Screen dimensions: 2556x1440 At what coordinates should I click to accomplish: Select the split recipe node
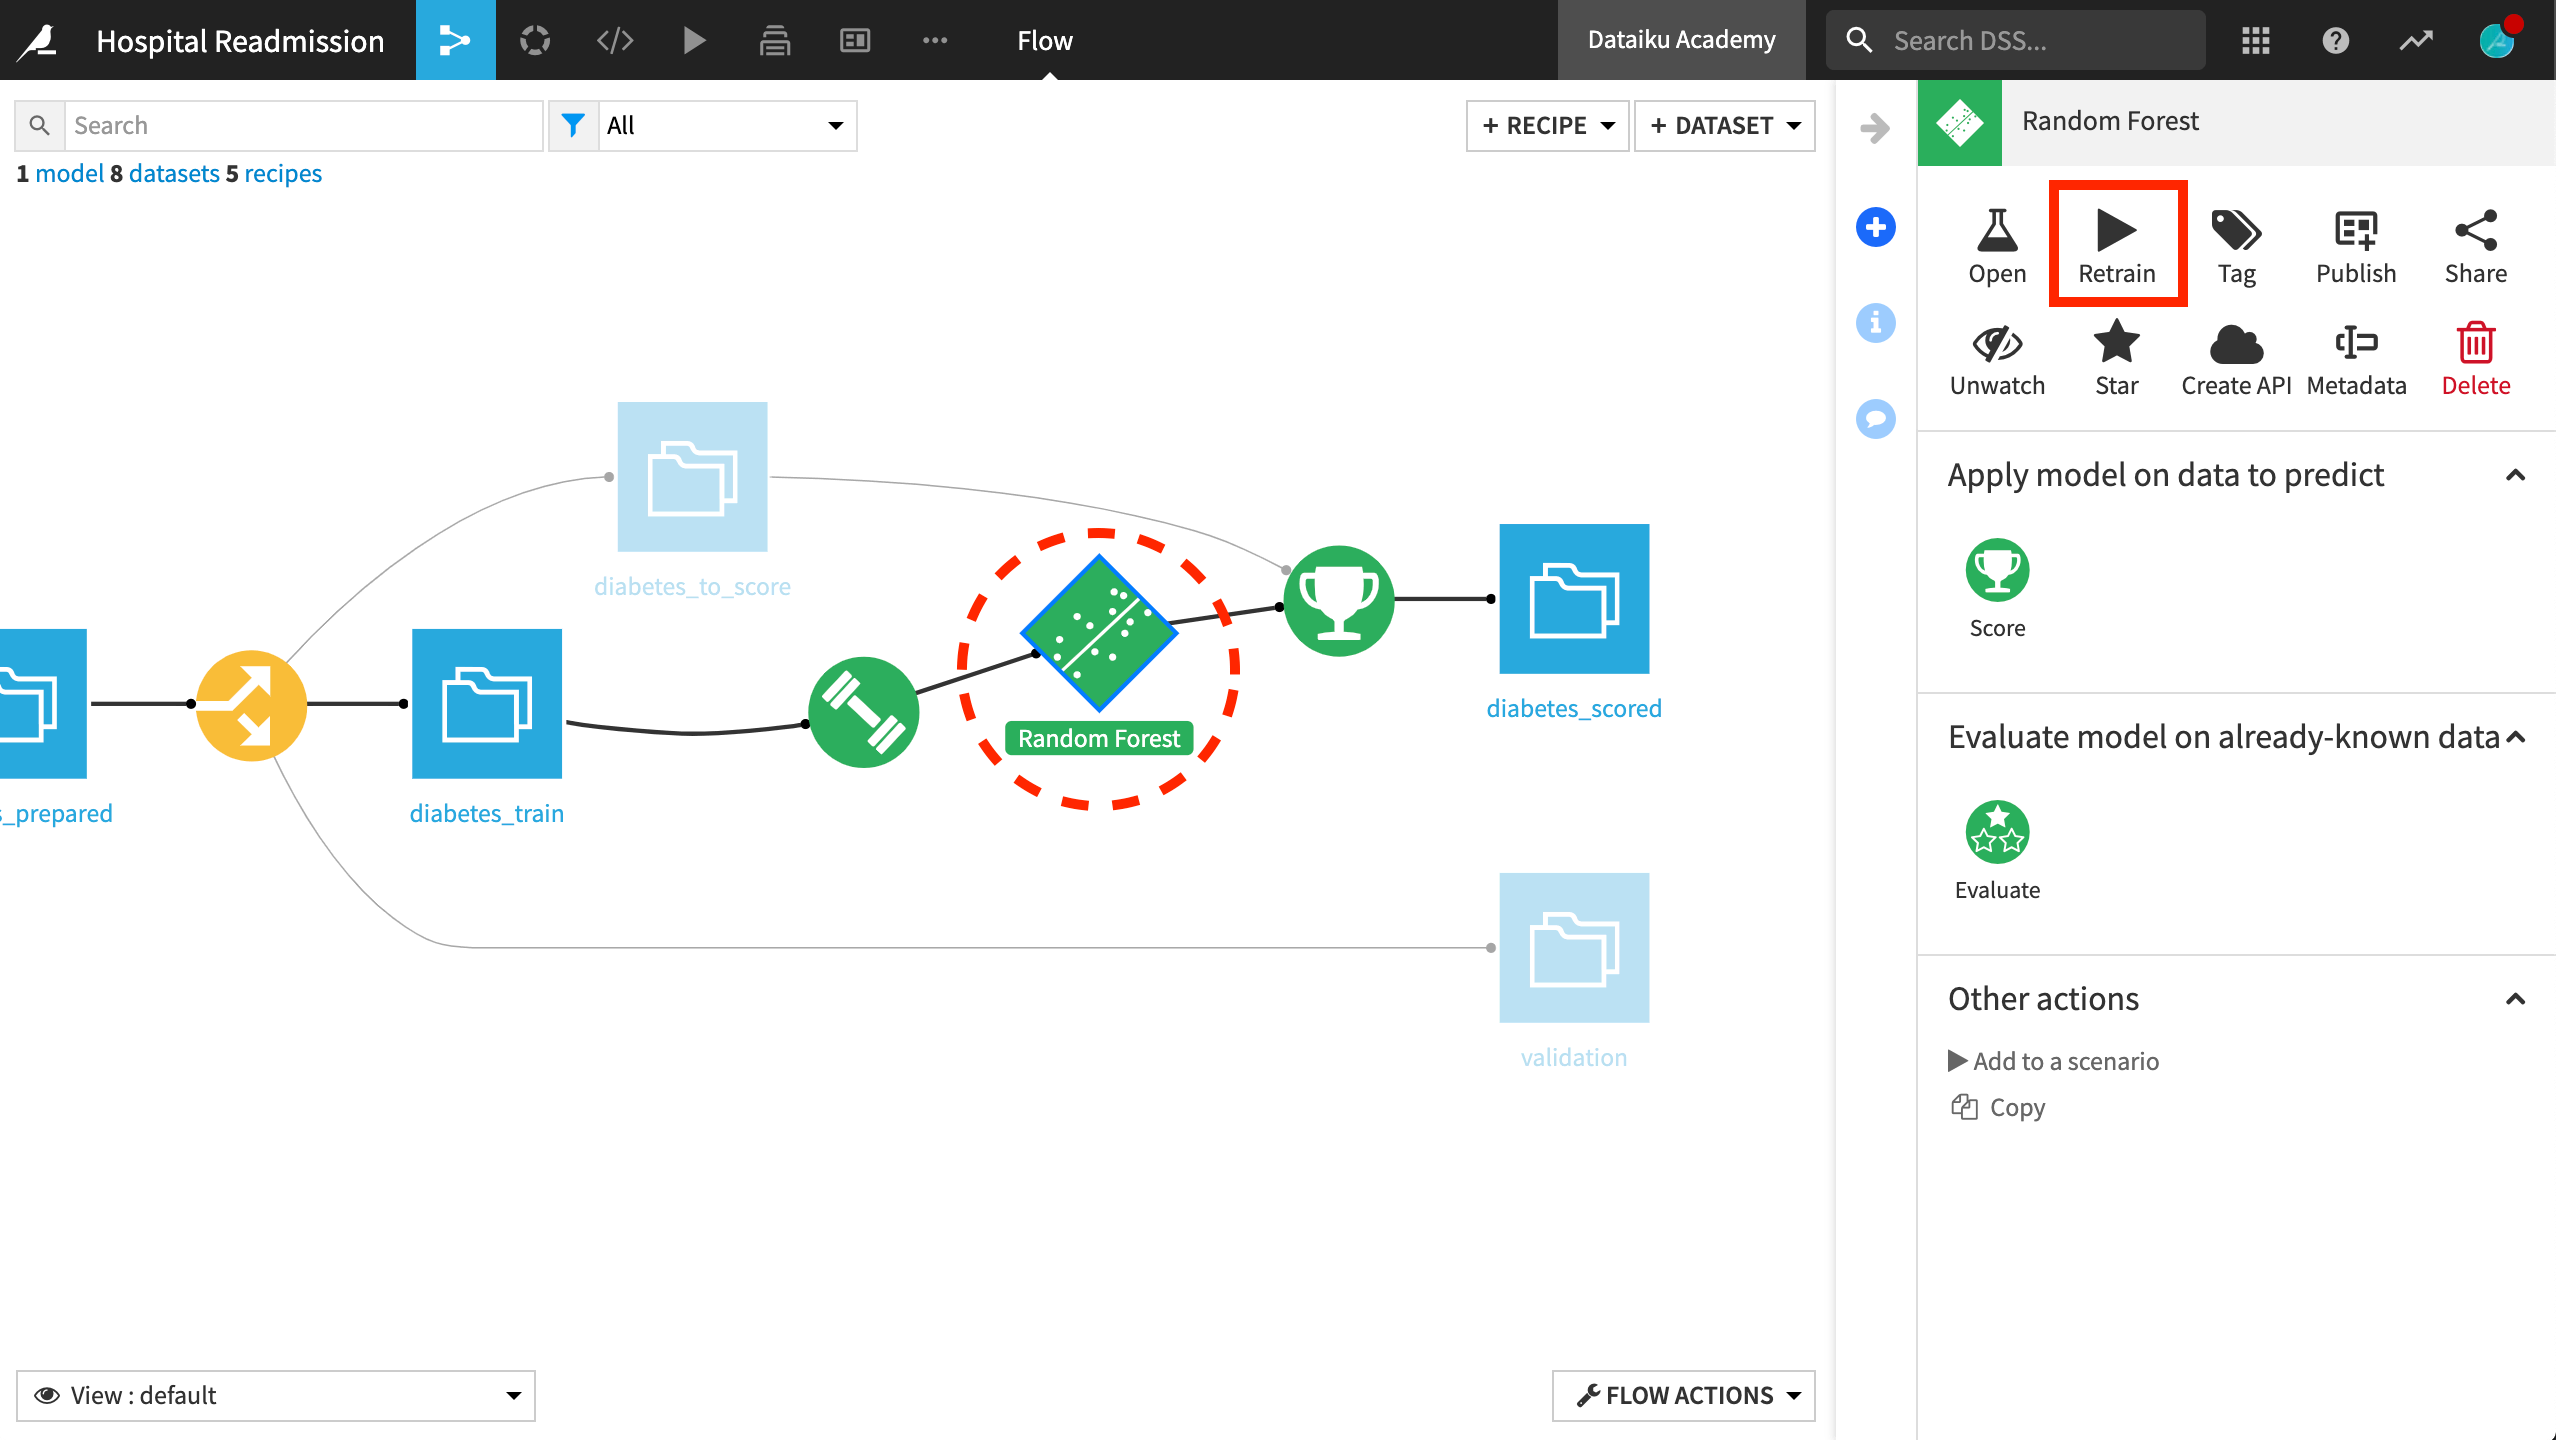[251, 705]
